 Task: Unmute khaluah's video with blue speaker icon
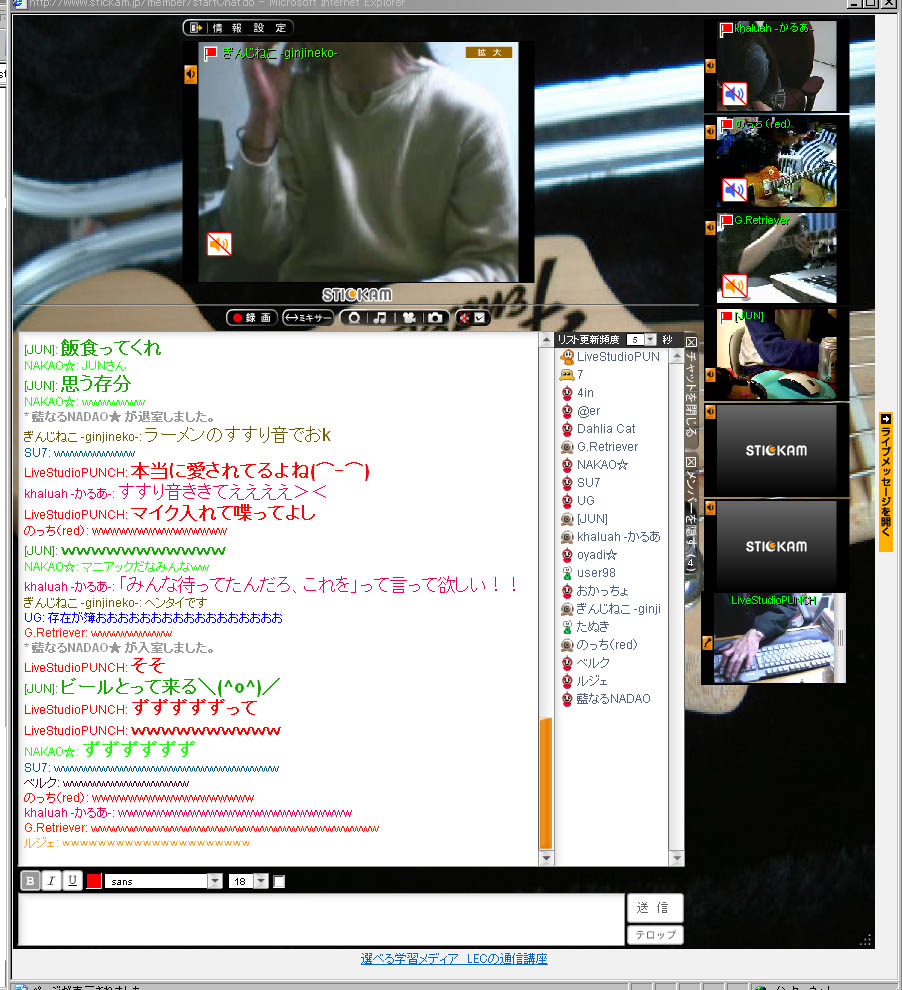[734, 94]
